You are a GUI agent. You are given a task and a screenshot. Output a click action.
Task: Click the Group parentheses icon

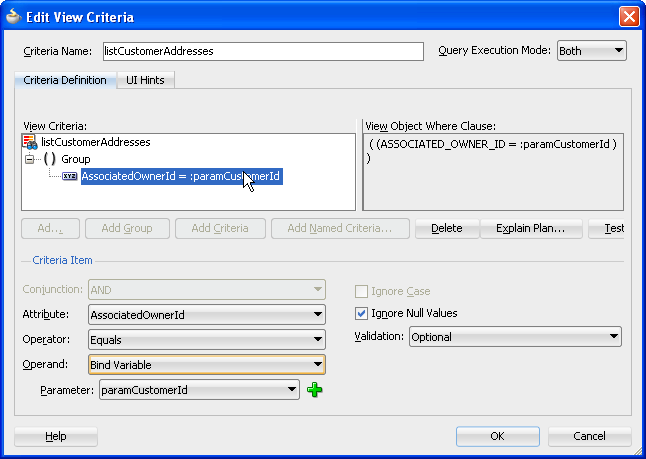(x=49, y=159)
